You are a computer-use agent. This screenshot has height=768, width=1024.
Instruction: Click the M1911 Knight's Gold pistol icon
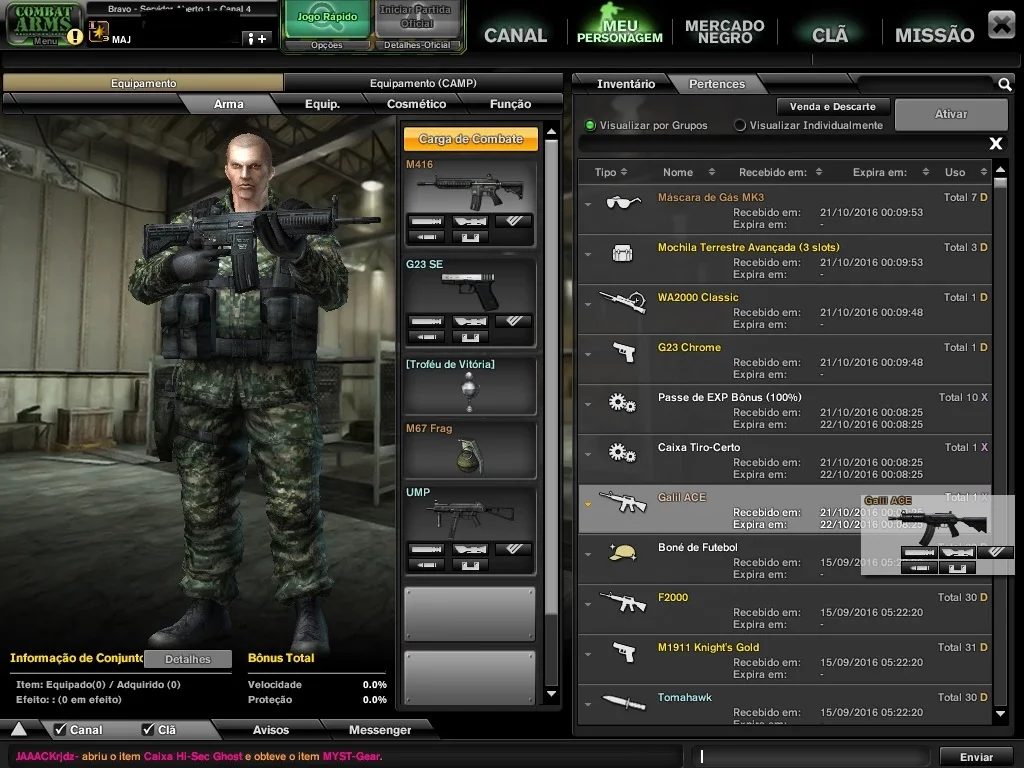(624, 652)
